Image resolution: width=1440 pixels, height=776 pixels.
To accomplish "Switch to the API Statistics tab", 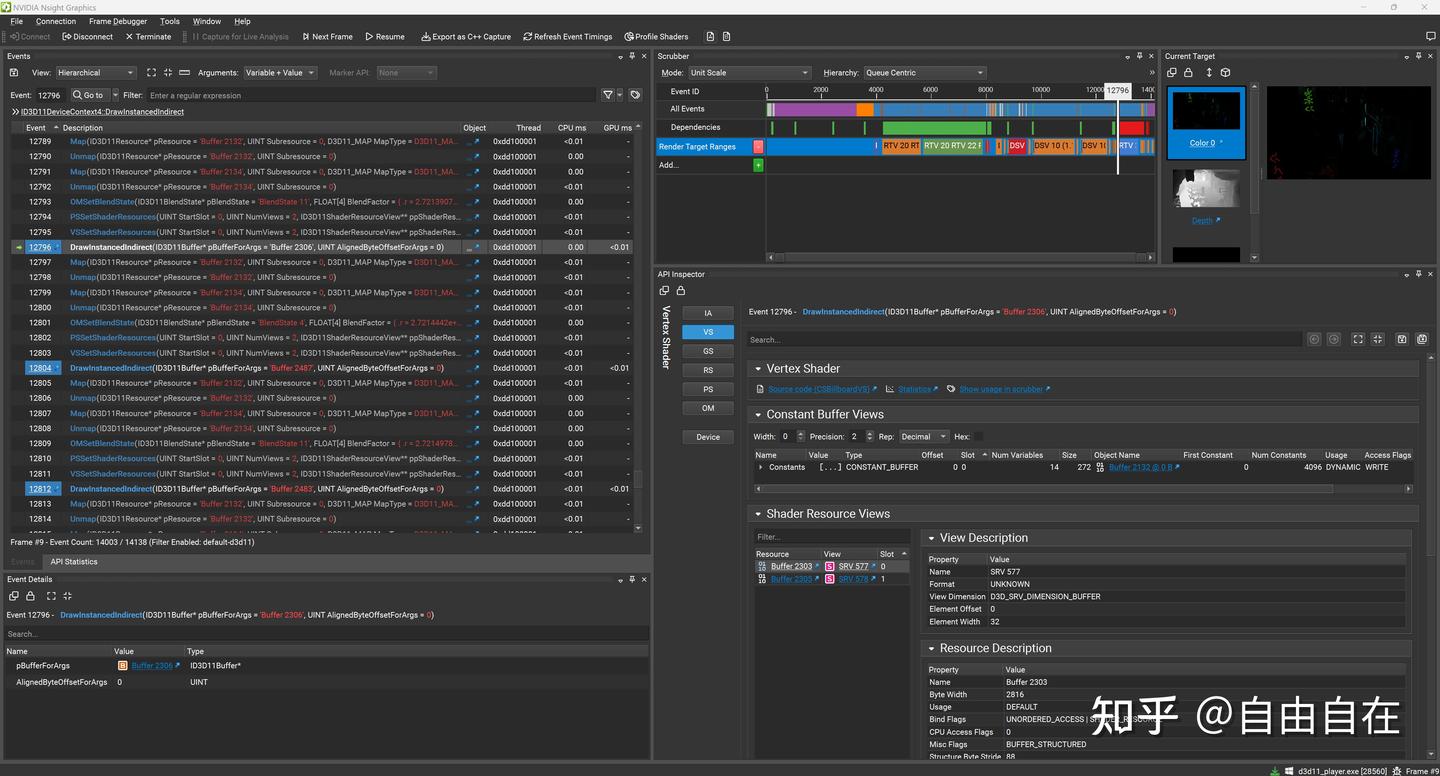I will (73, 561).
